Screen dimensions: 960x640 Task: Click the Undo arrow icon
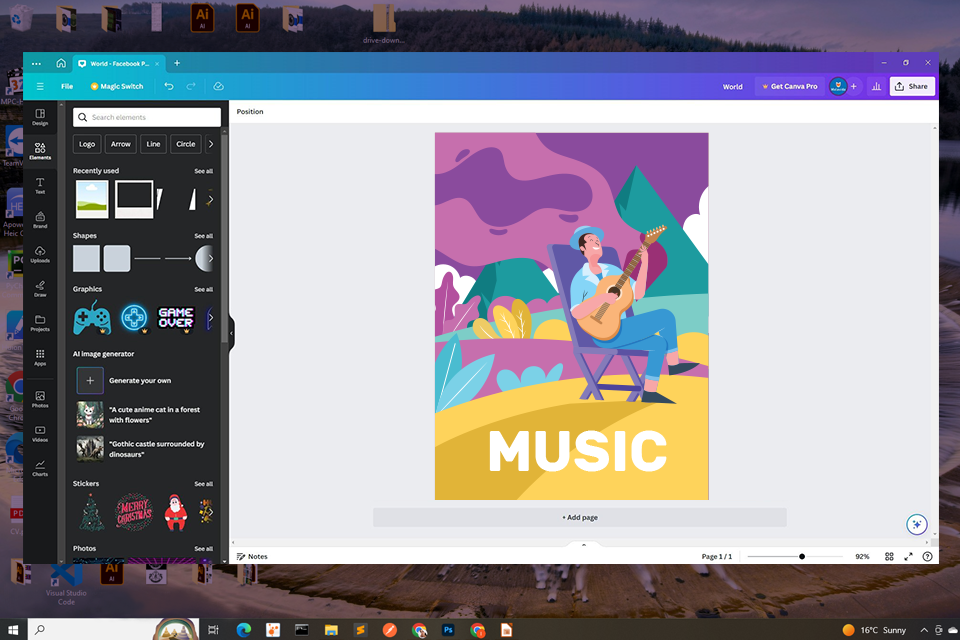[x=169, y=86]
